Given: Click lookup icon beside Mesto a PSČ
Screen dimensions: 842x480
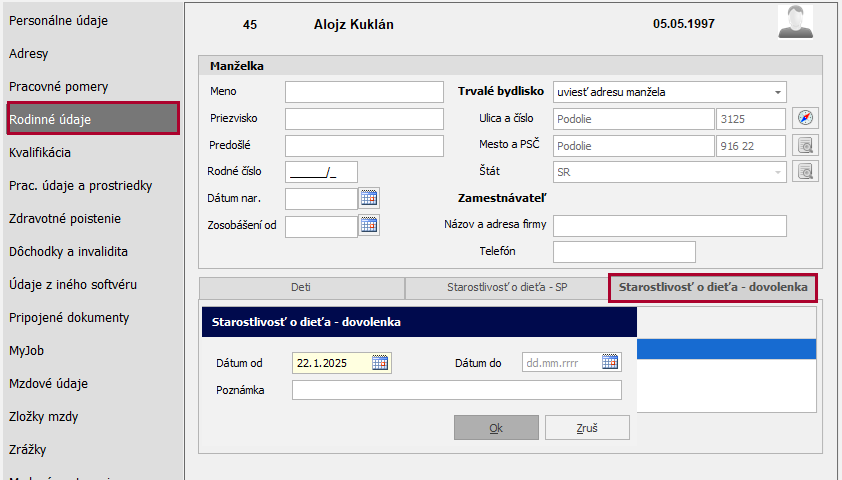Looking at the screenshot, I should [806, 145].
